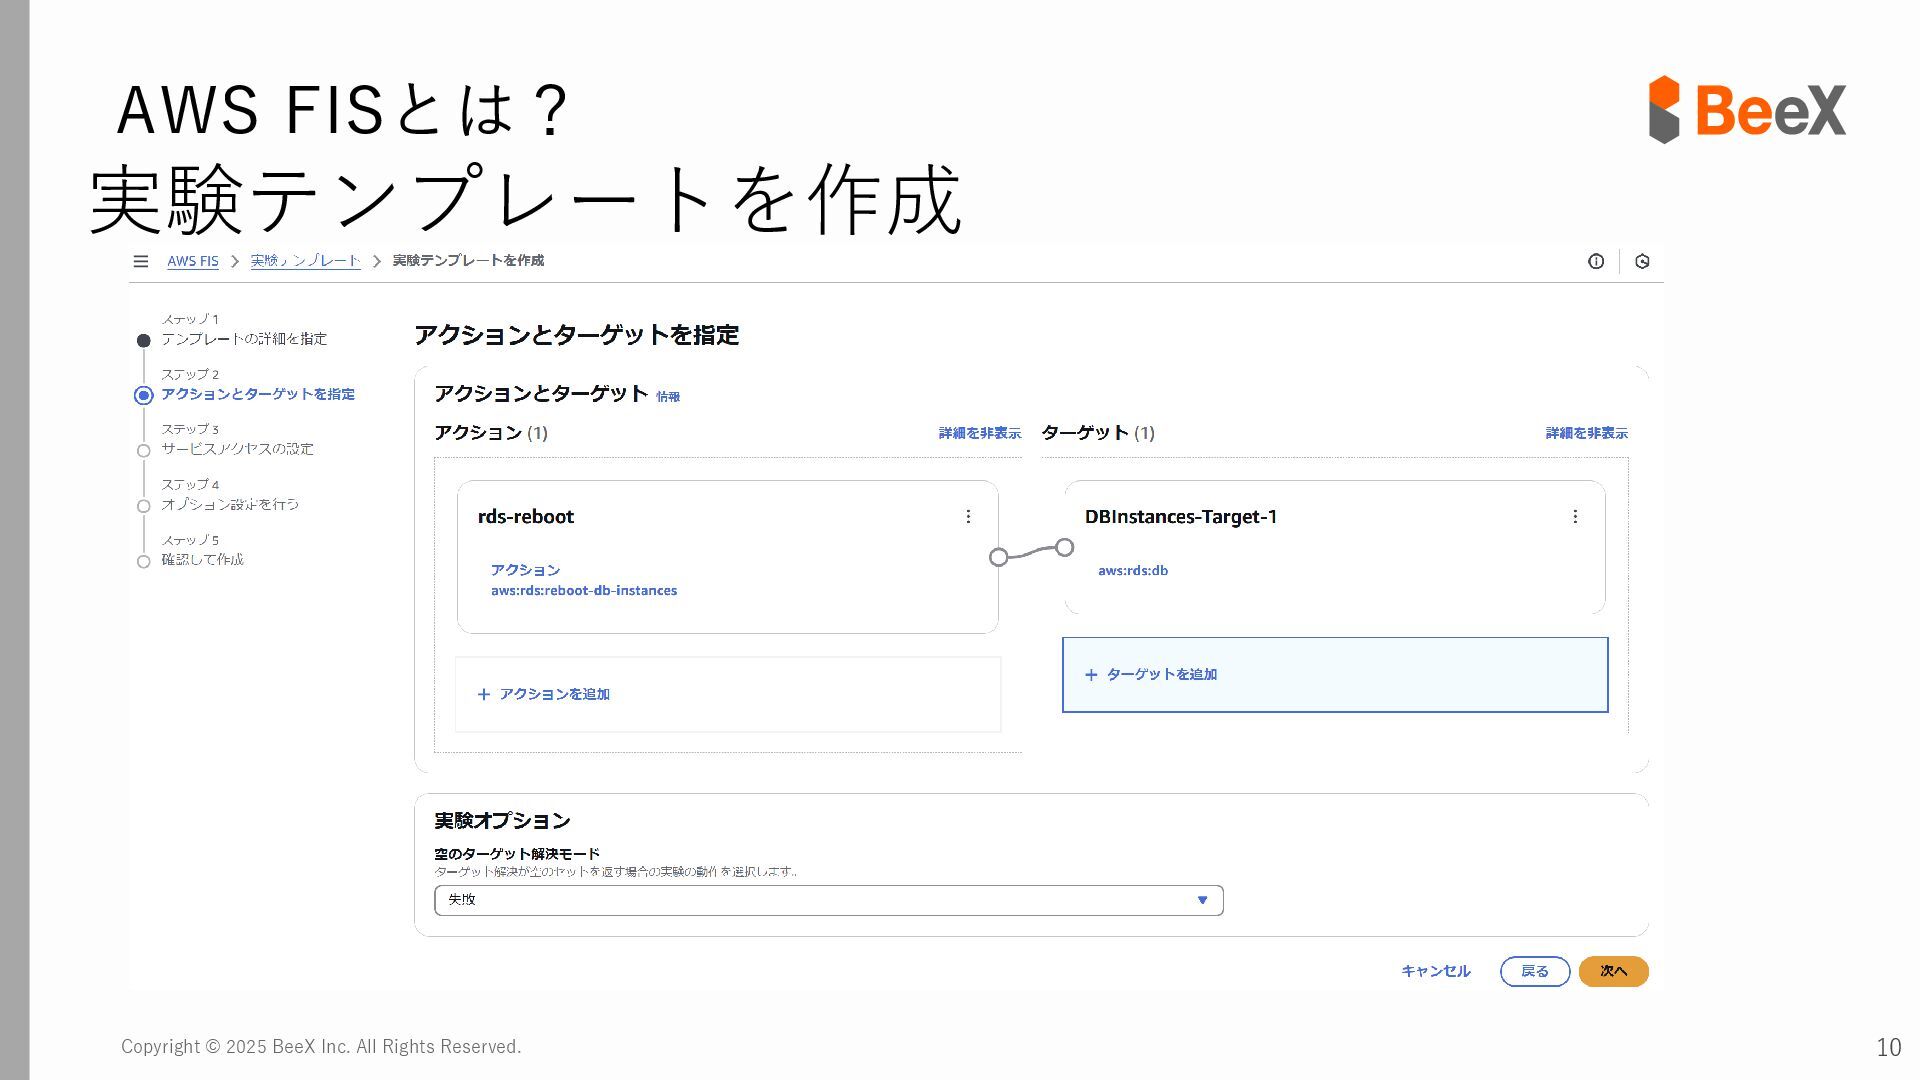Viewport: 1920px width, 1080px height.
Task: Select step 2 アクションとターゲットを指定
Action: [258, 394]
